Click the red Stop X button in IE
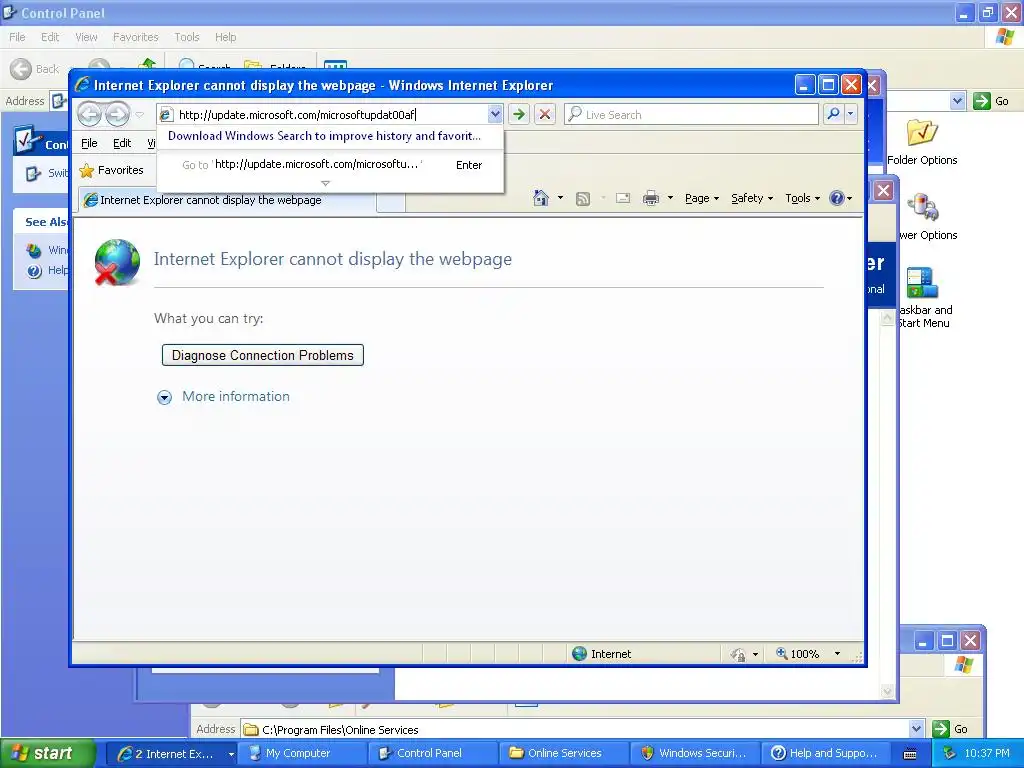 click(x=545, y=114)
